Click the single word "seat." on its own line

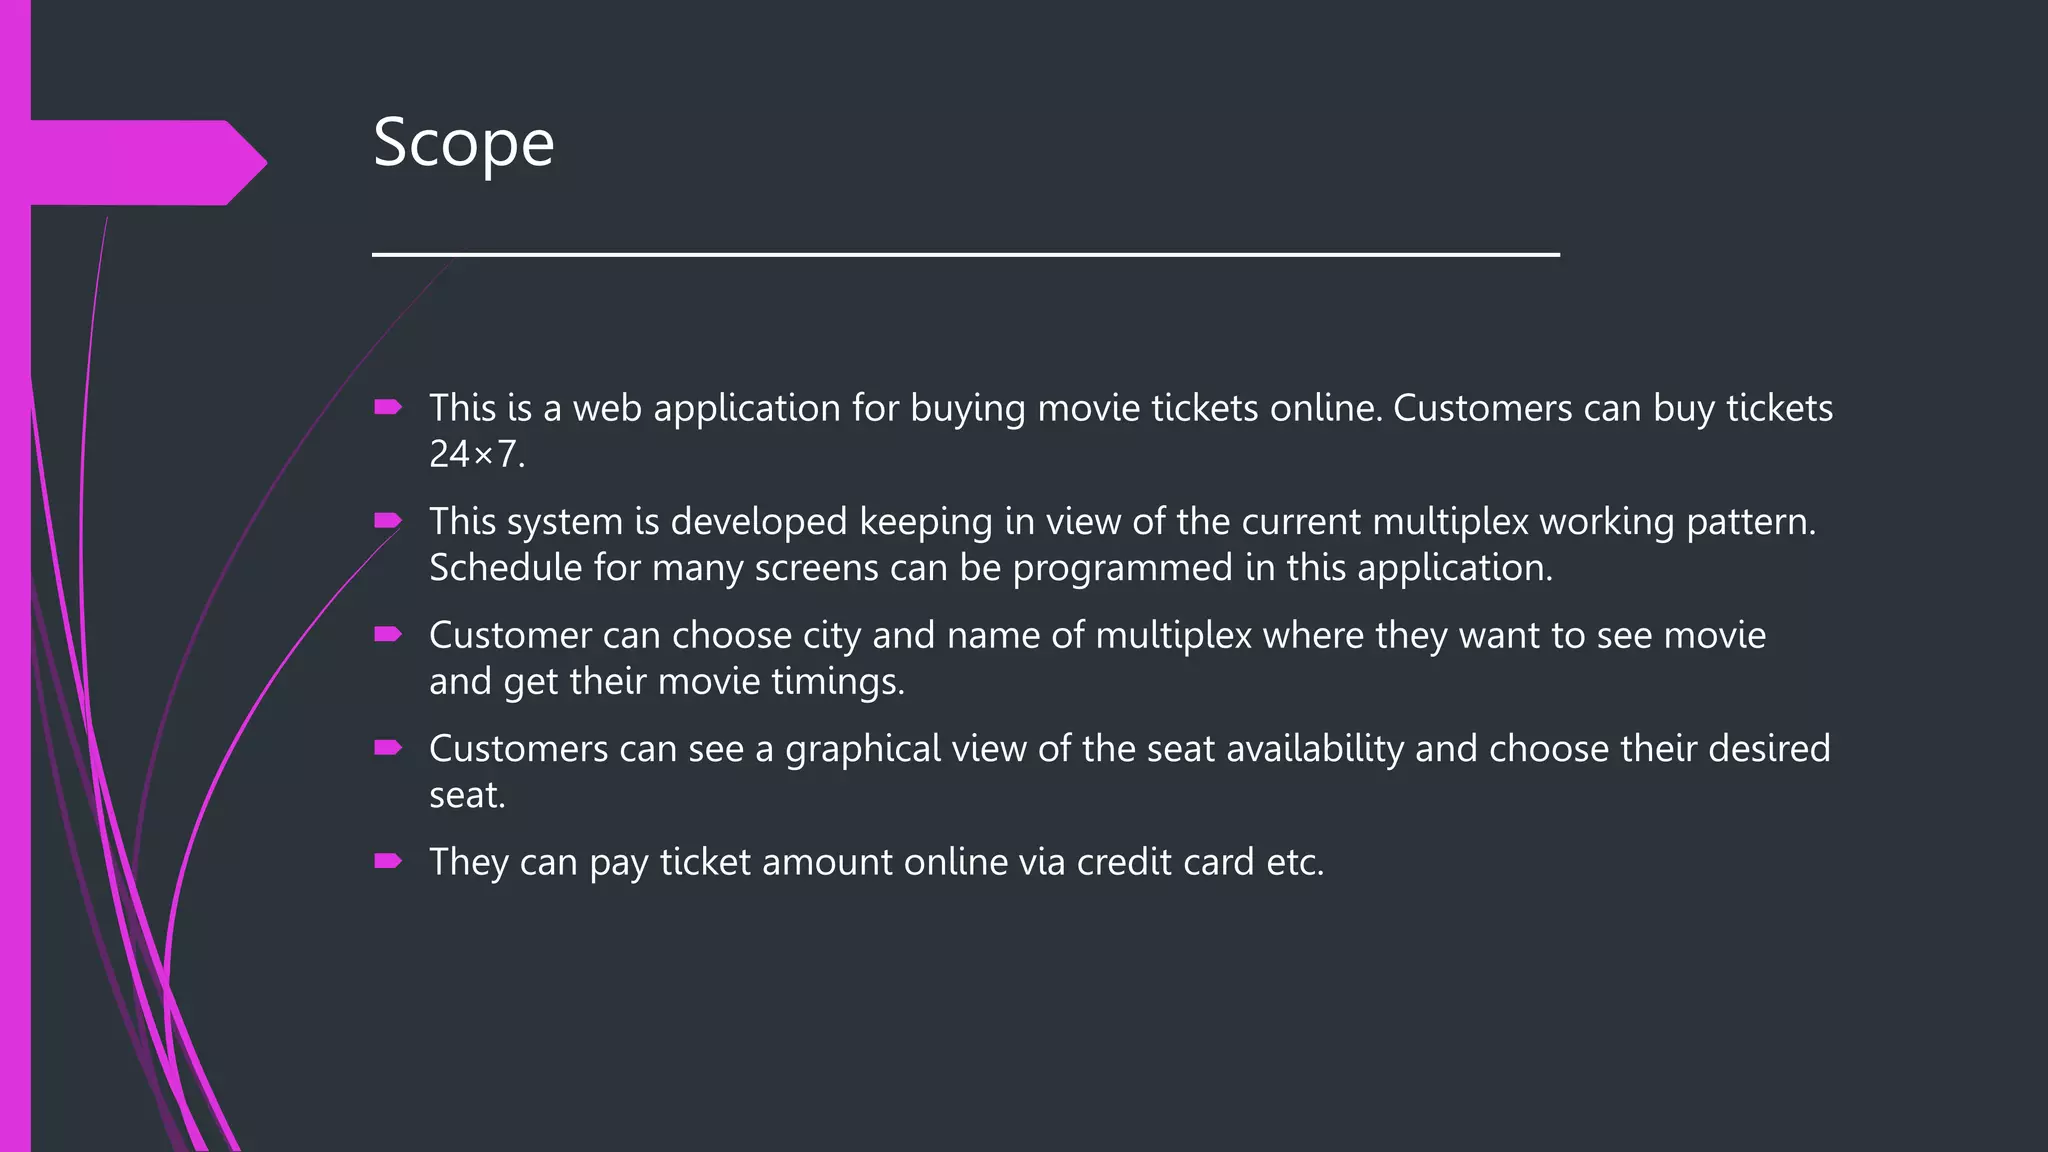467,795
